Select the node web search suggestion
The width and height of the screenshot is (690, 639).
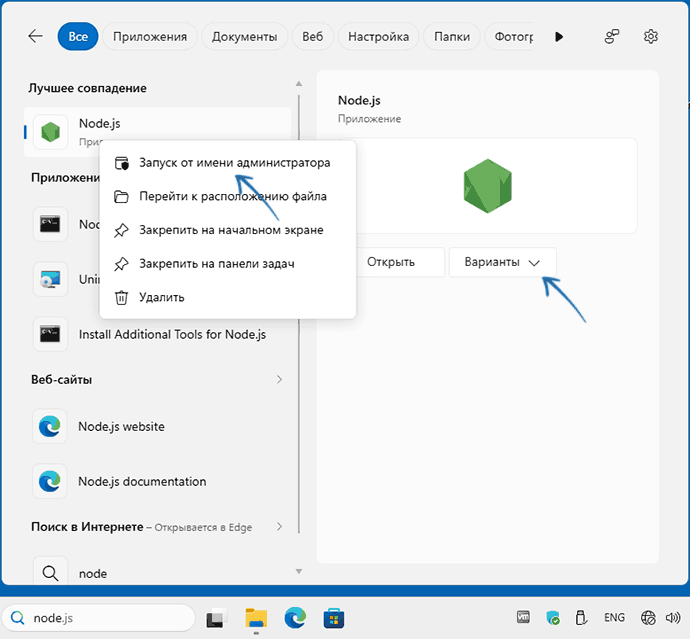[158, 572]
